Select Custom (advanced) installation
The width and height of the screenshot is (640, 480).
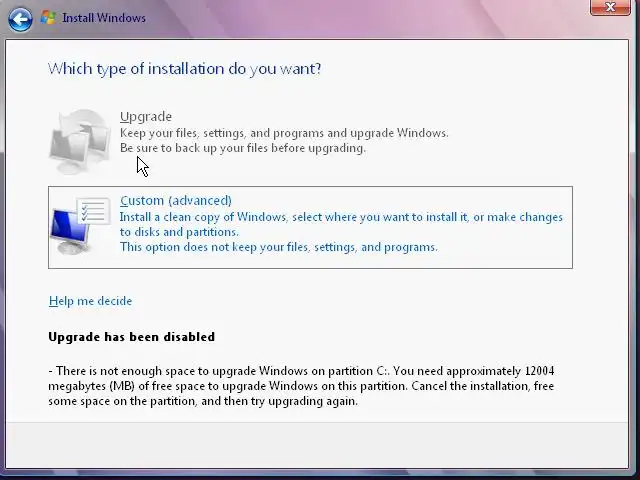click(x=310, y=227)
